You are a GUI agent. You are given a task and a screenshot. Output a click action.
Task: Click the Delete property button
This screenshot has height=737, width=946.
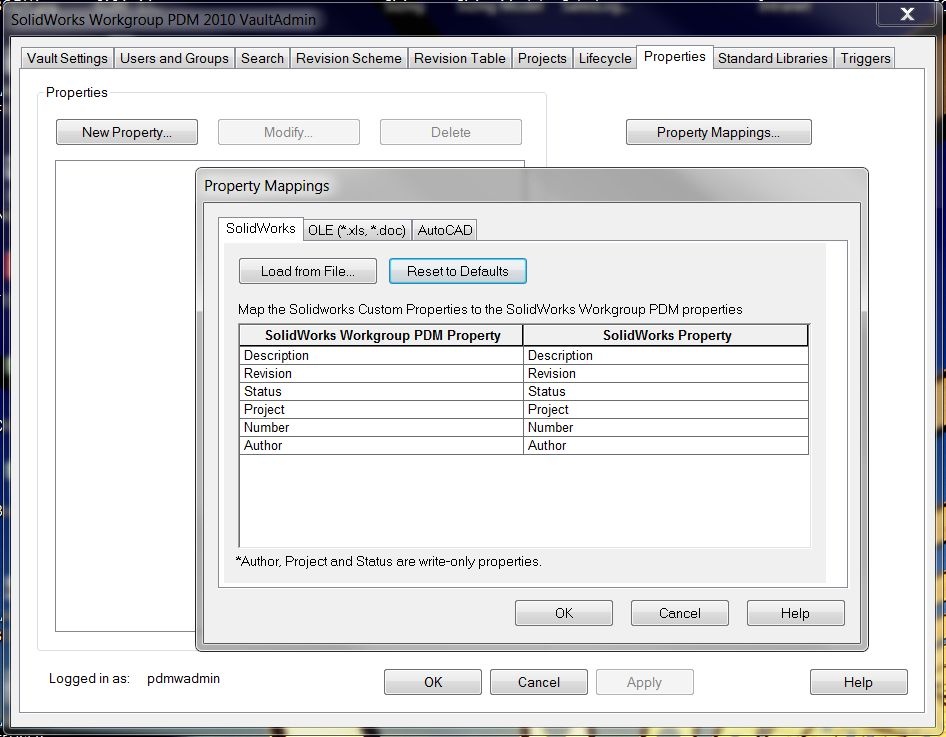click(x=451, y=132)
